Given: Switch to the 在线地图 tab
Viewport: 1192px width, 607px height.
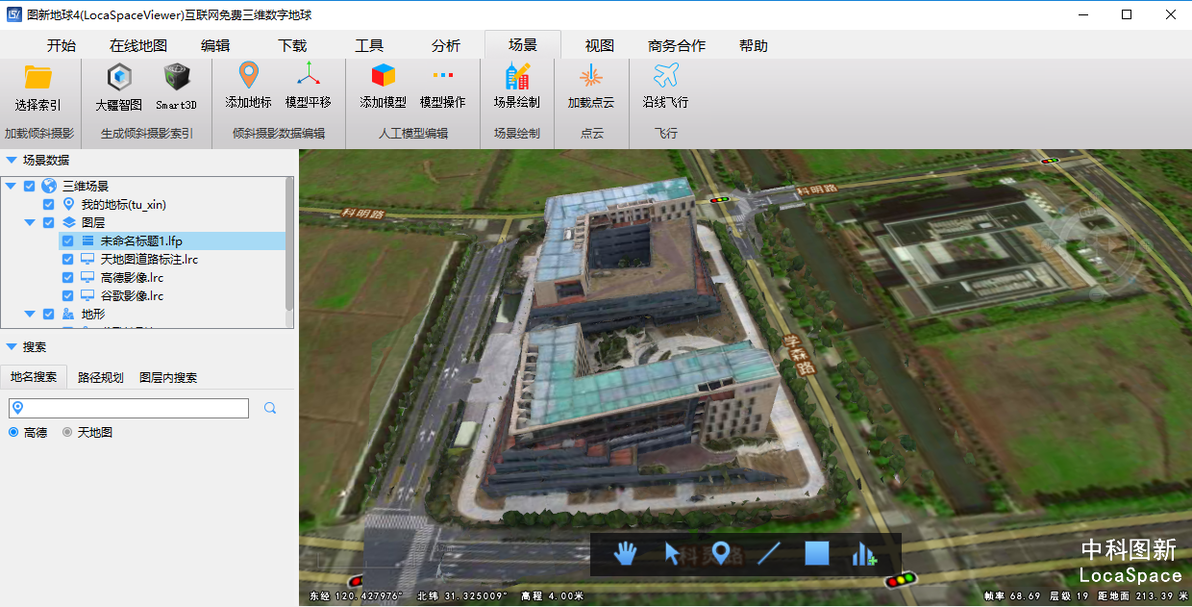Looking at the screenshot, I should click(138, 46).
